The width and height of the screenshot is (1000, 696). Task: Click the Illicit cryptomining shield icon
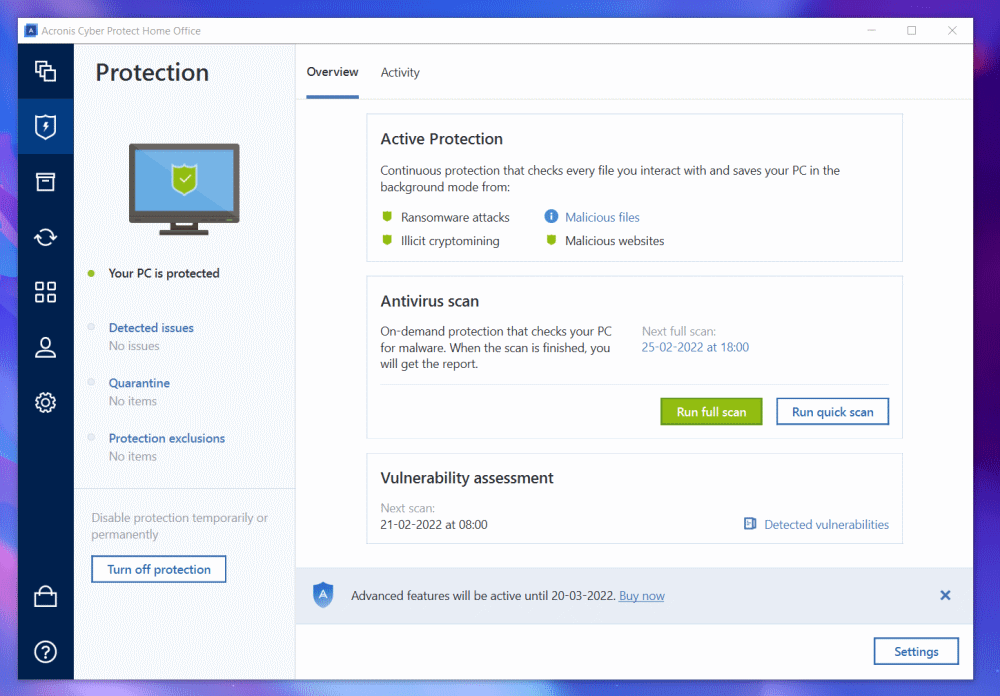pos(386,240)
